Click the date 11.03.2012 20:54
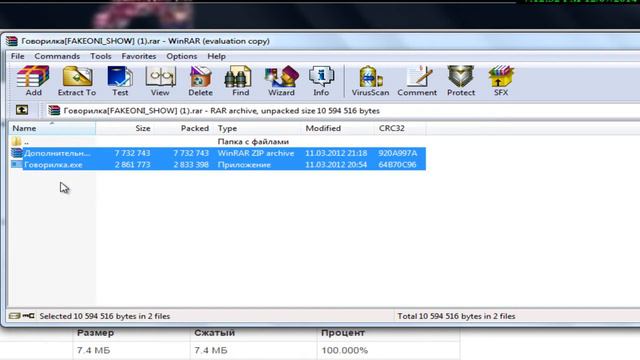640x360 pixels. click(x=336, y=164)
